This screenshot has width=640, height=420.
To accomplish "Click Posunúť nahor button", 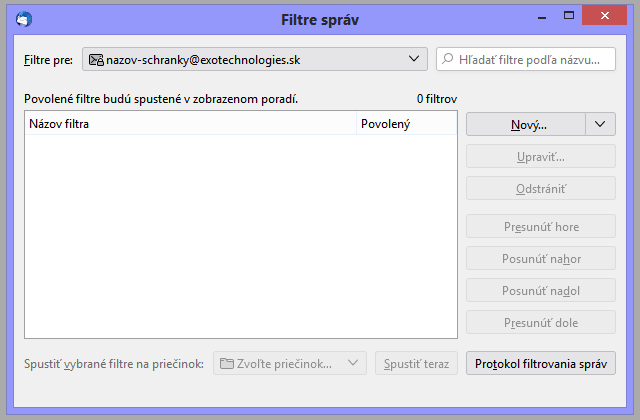I will pos(541,258).
